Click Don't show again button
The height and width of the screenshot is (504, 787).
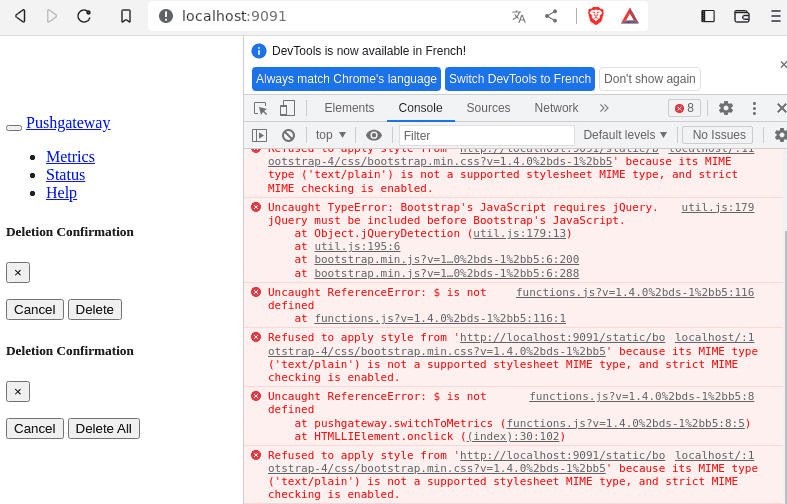pos(649,79)
